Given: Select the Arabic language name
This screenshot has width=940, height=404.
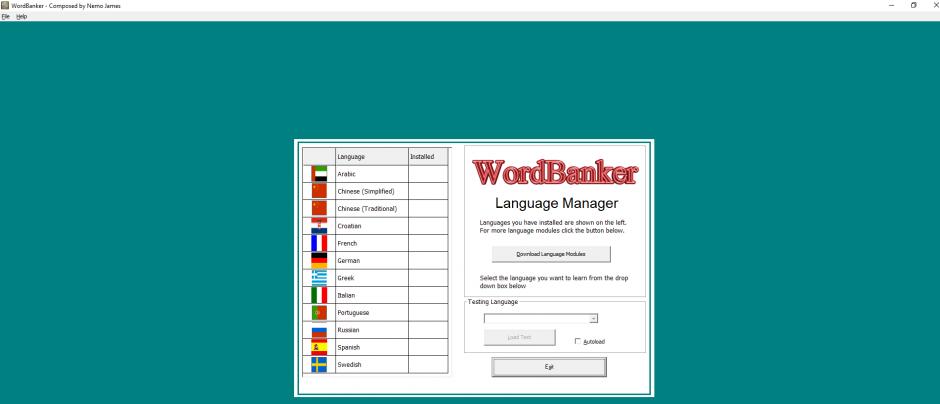Looking at the screenshot, I should (347, 174).
